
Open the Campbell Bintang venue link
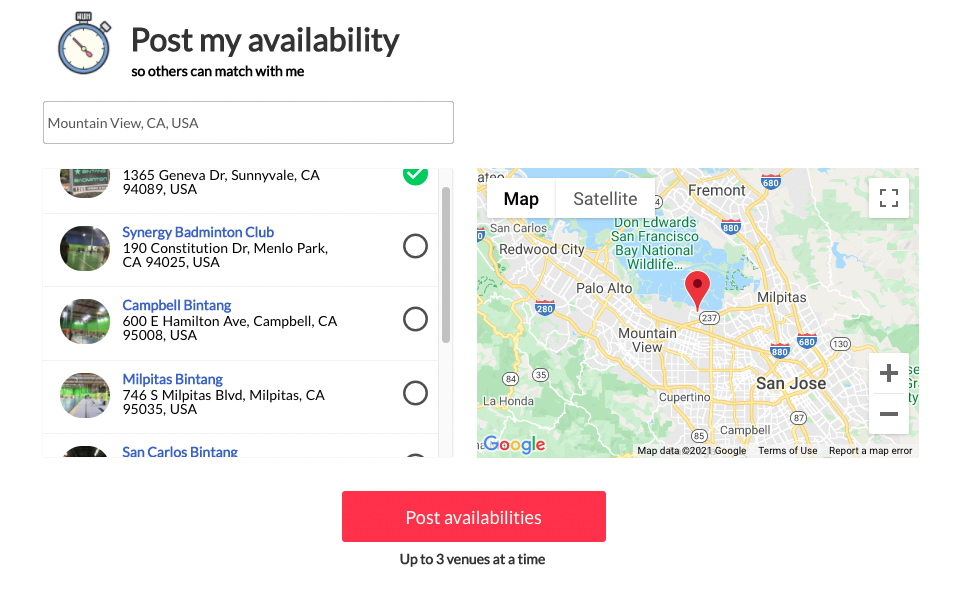pos(176,305)
